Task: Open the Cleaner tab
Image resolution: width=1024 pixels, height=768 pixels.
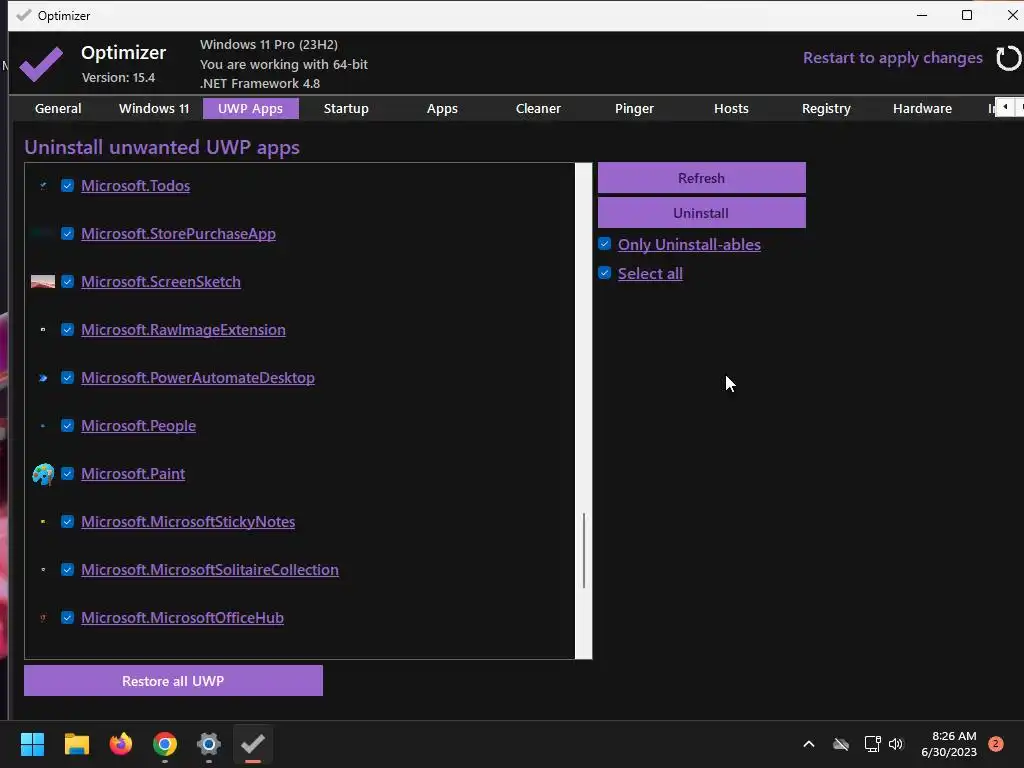Action: [x=538, y=108]
